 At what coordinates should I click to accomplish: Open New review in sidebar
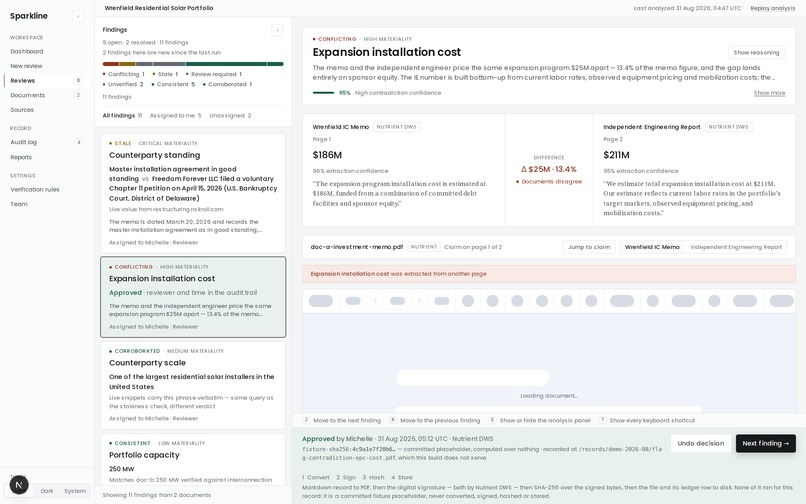click(27, 66)
